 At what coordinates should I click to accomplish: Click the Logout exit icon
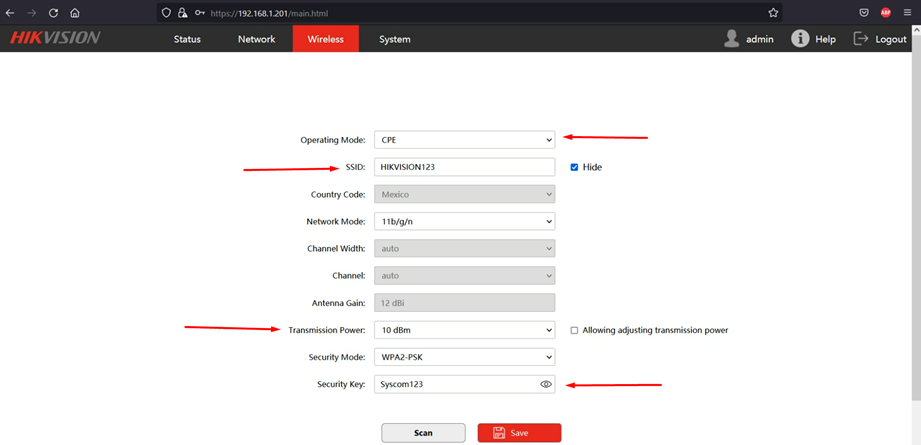tap(861, 39)
